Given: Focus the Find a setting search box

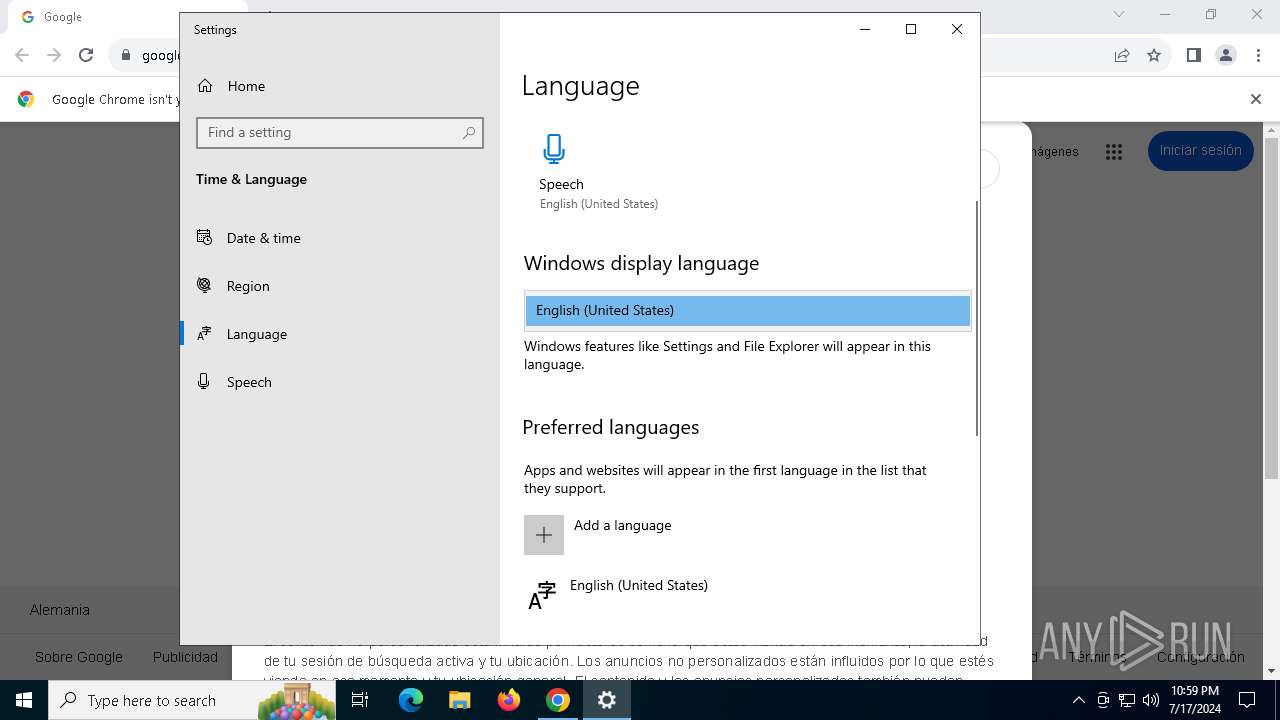Looking at the screenshot, I should (340, 132).
